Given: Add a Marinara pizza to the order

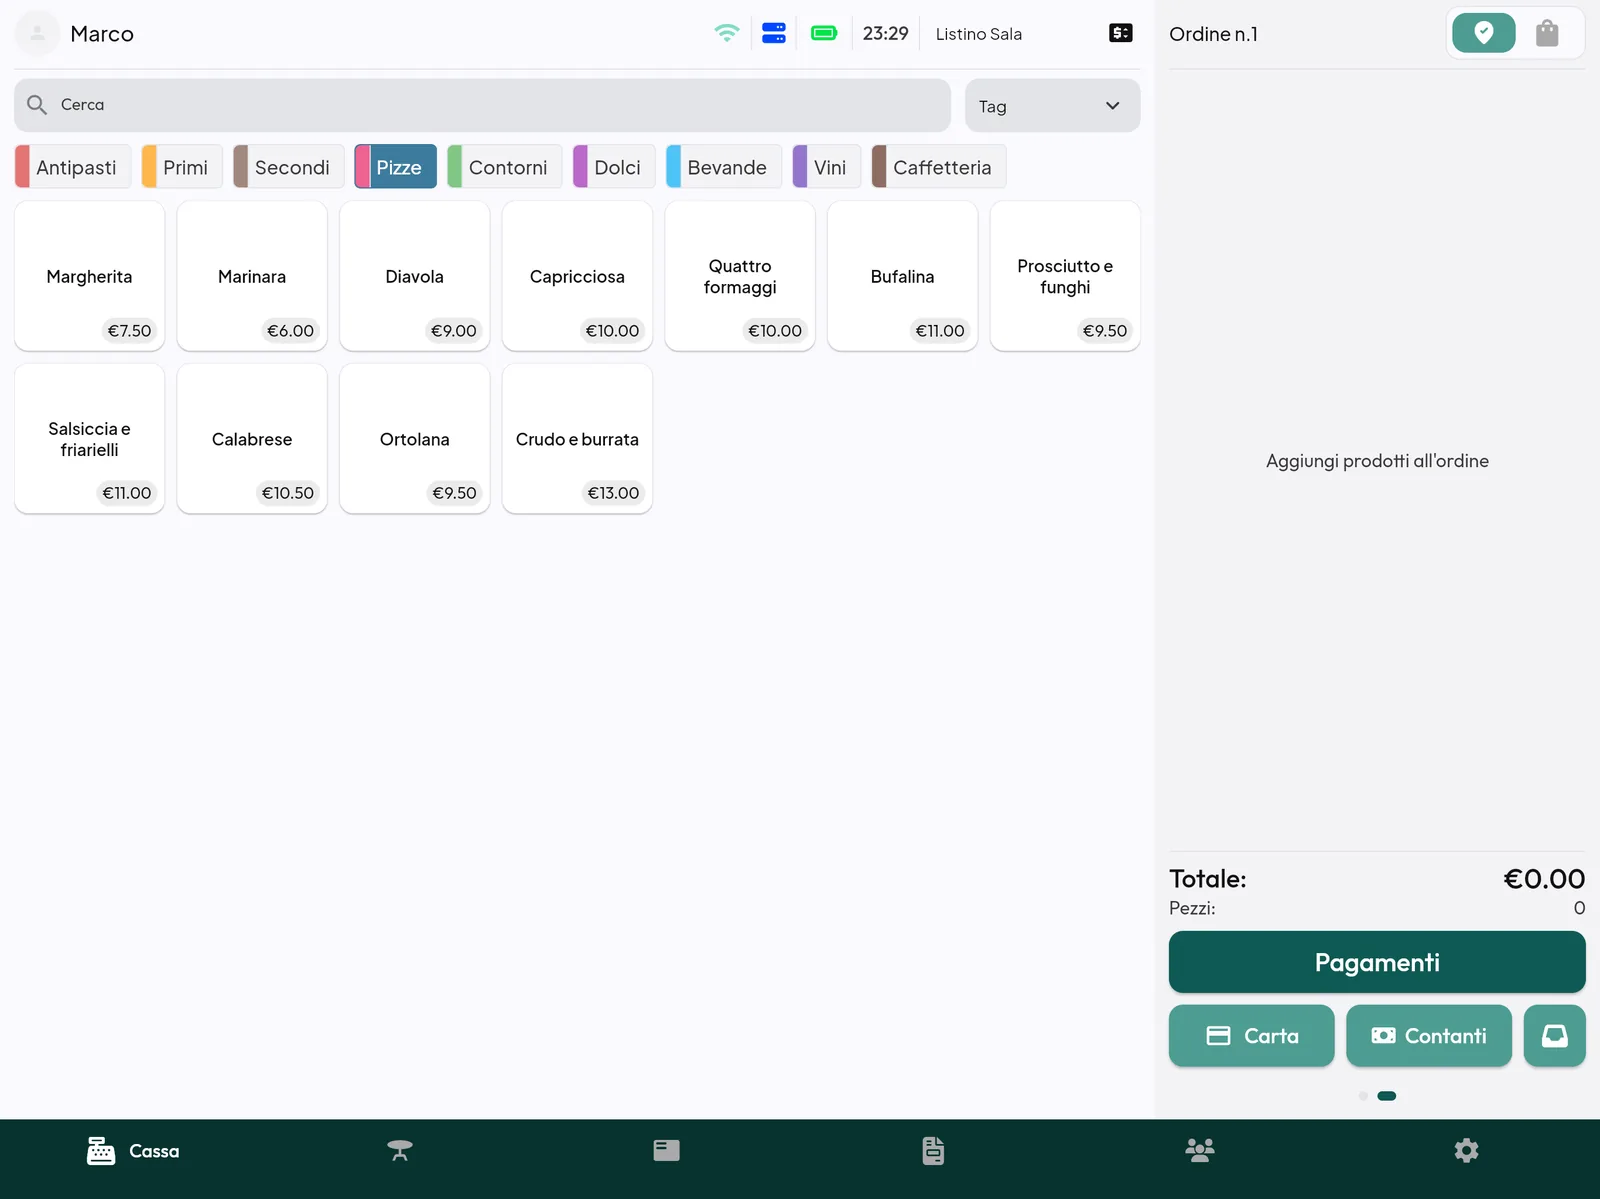Looking at the screenshot, I should tap(252, 276).
